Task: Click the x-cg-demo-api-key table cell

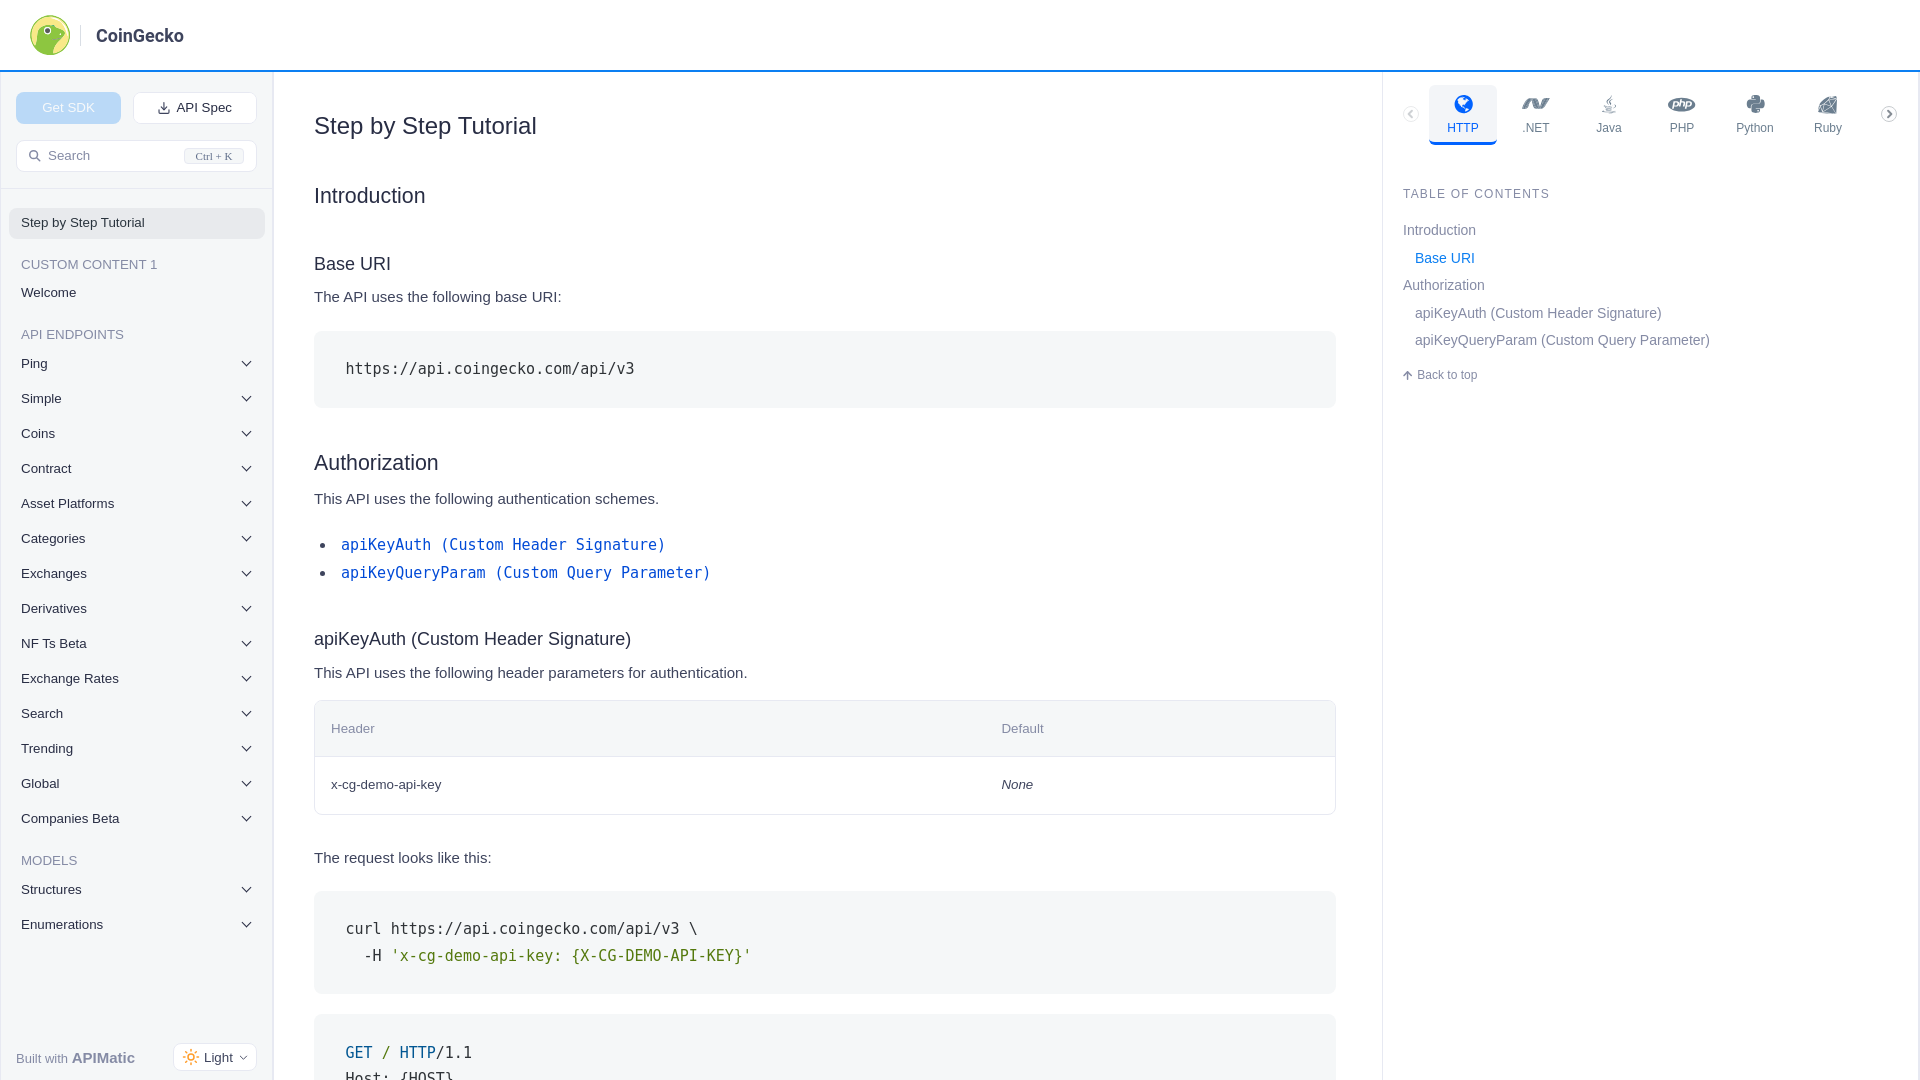Action: click(x=386, y=785)
